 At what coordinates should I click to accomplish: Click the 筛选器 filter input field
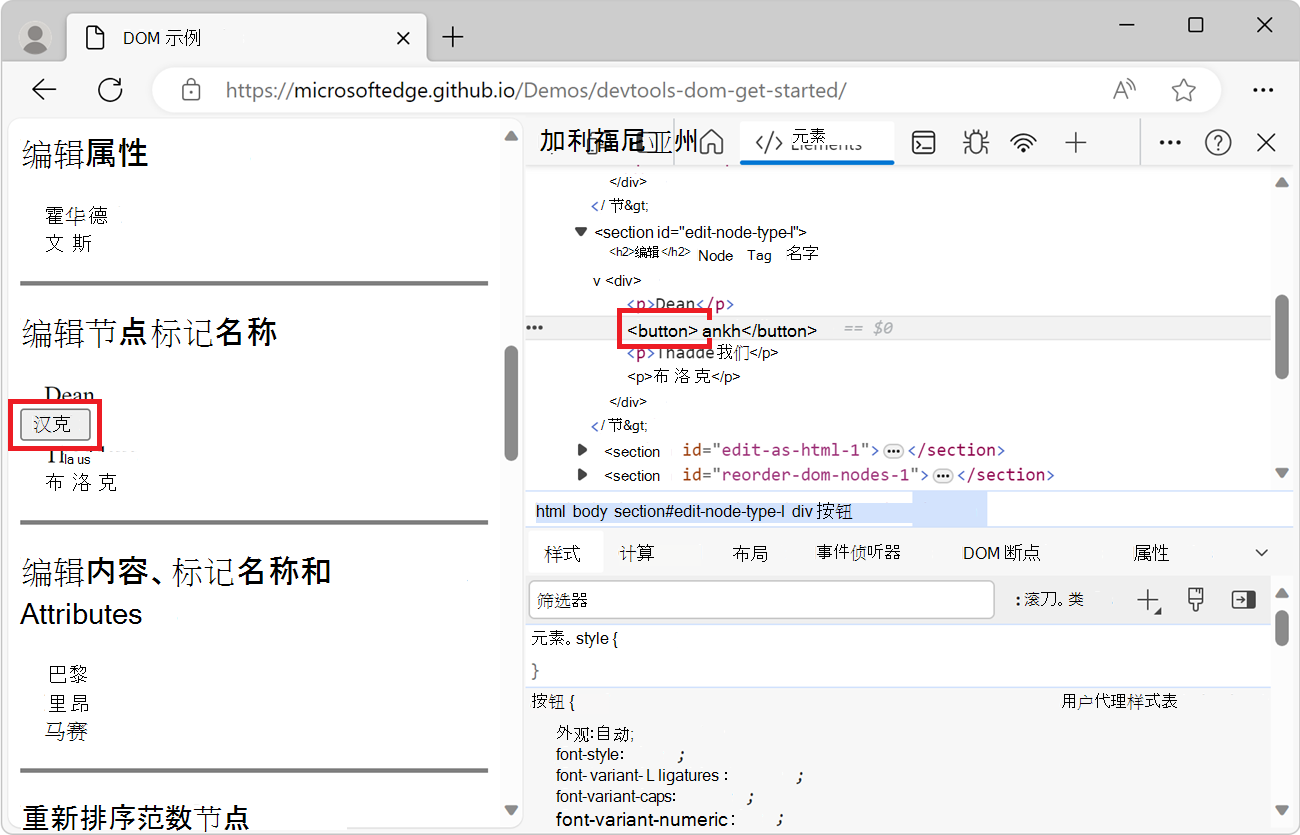[760, 600]
